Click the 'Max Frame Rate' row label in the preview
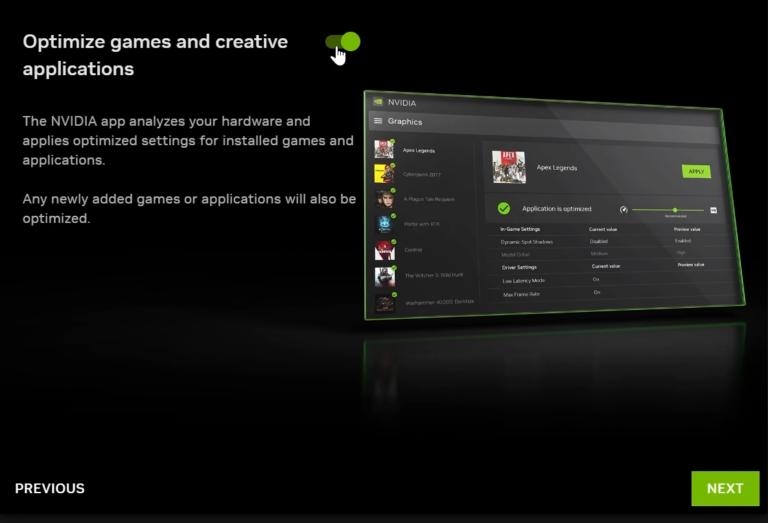This screenshot has height=523, width=768. pos(521,294)
